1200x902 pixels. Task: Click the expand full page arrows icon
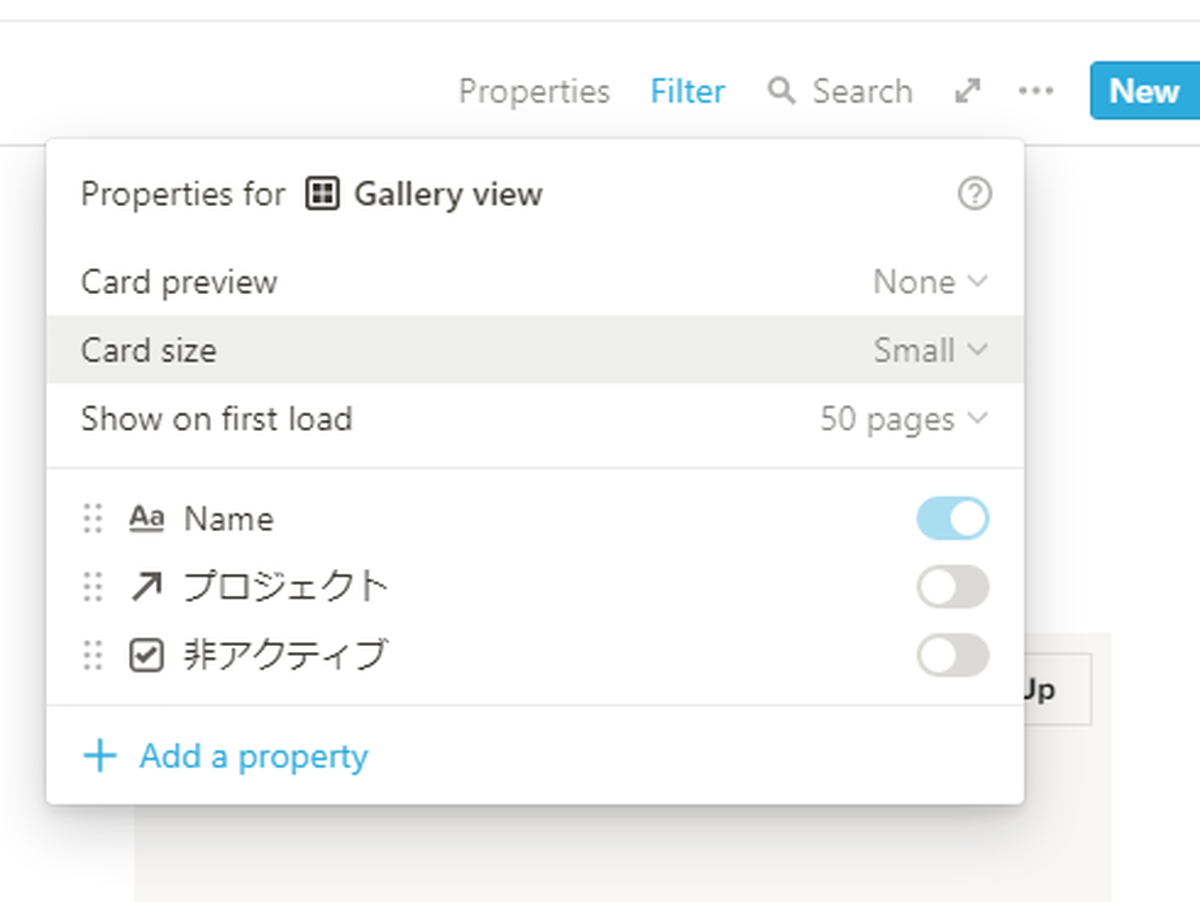(x=966, y=91)
